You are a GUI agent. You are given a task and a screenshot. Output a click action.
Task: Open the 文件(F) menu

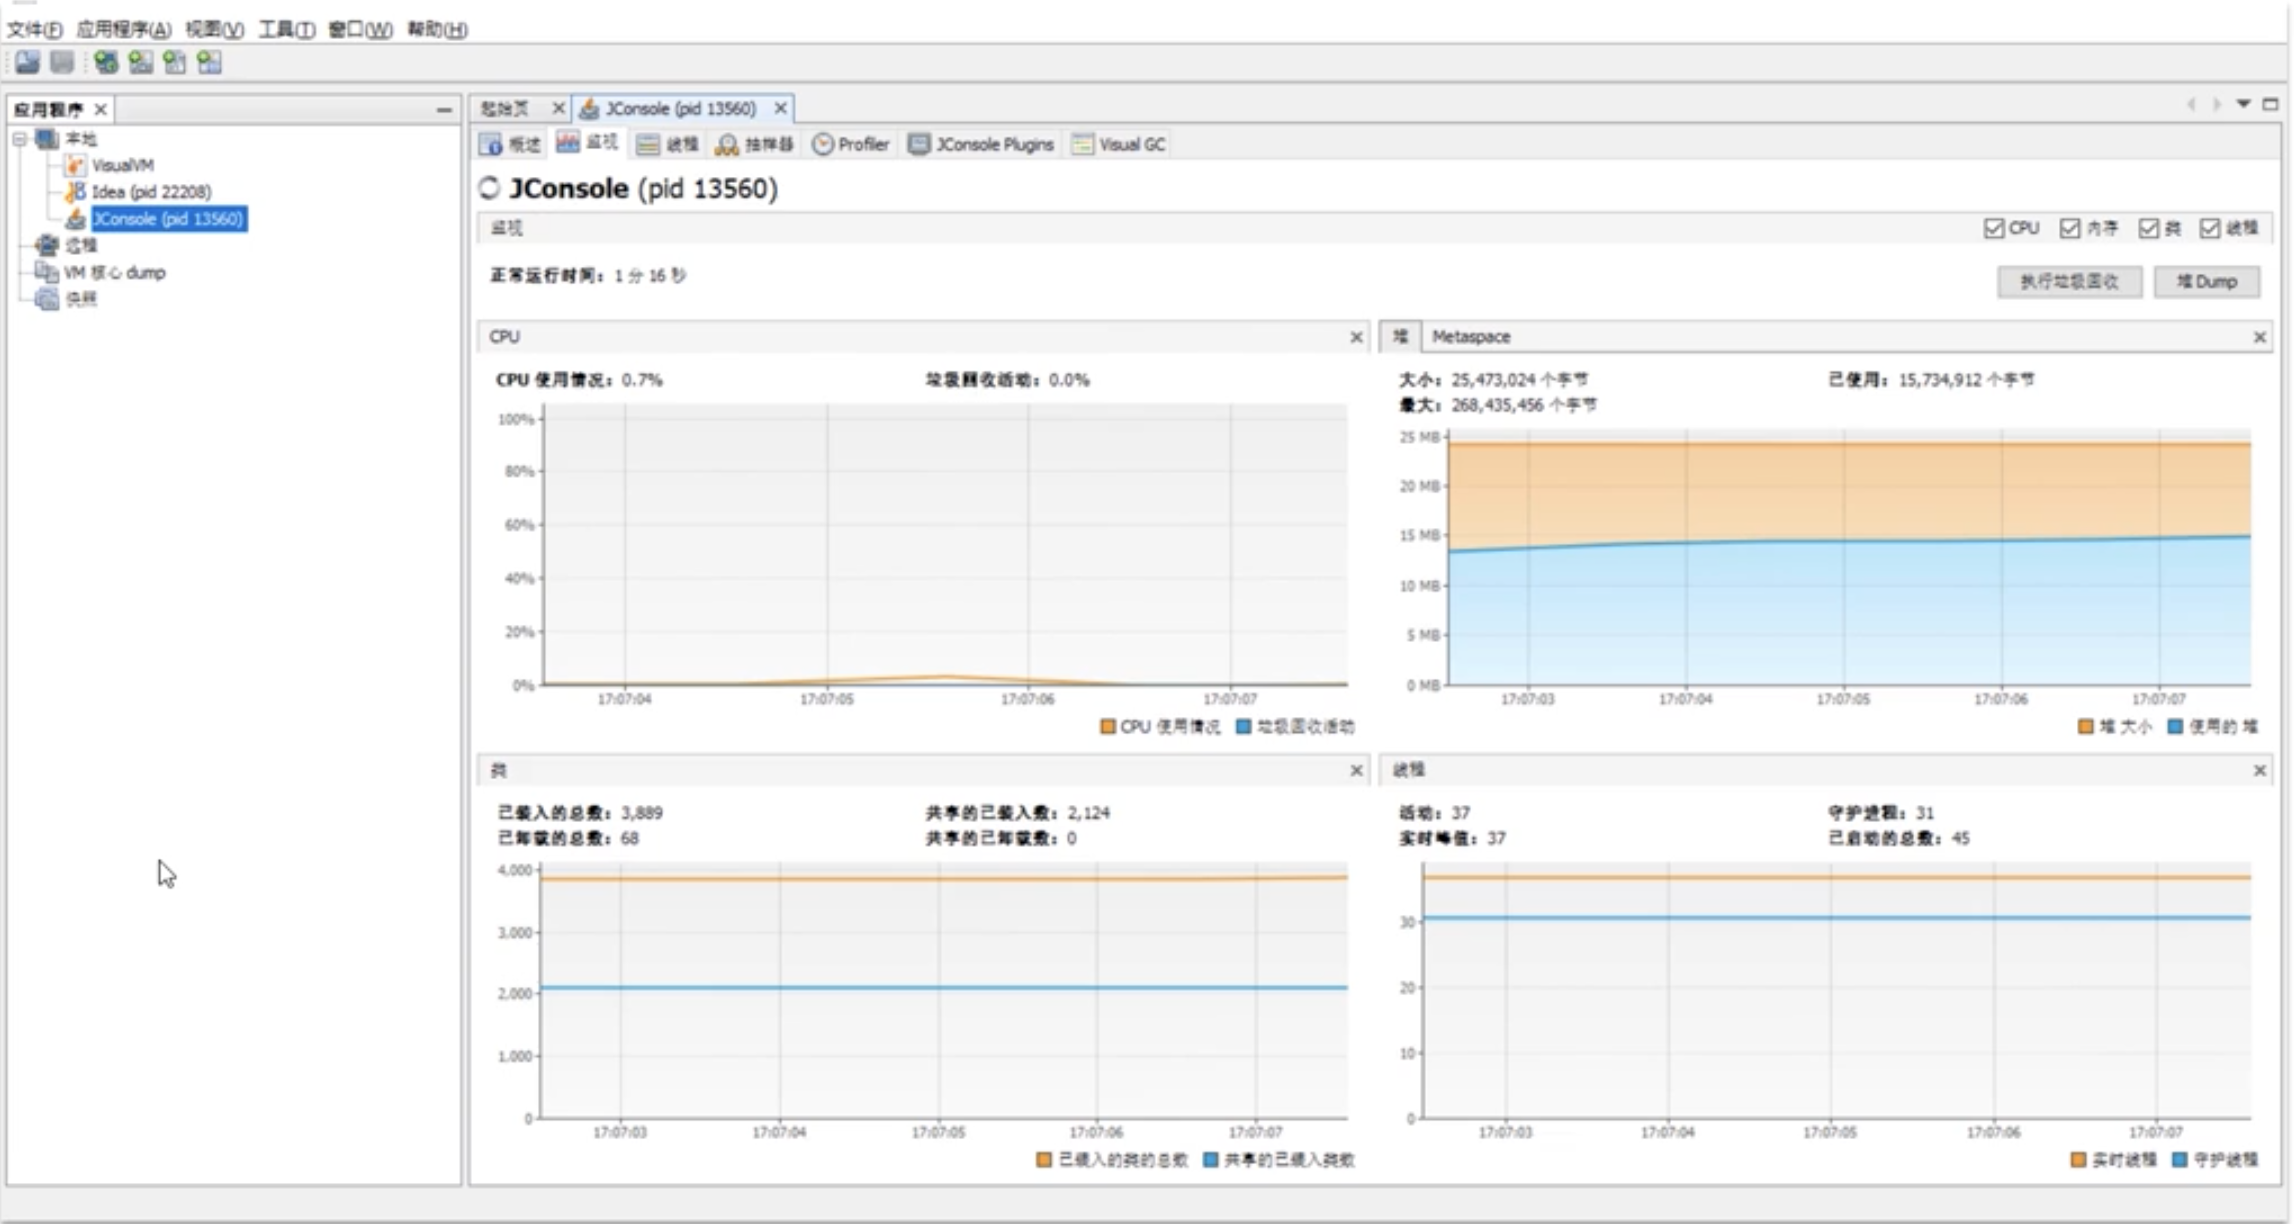[34, 29]
